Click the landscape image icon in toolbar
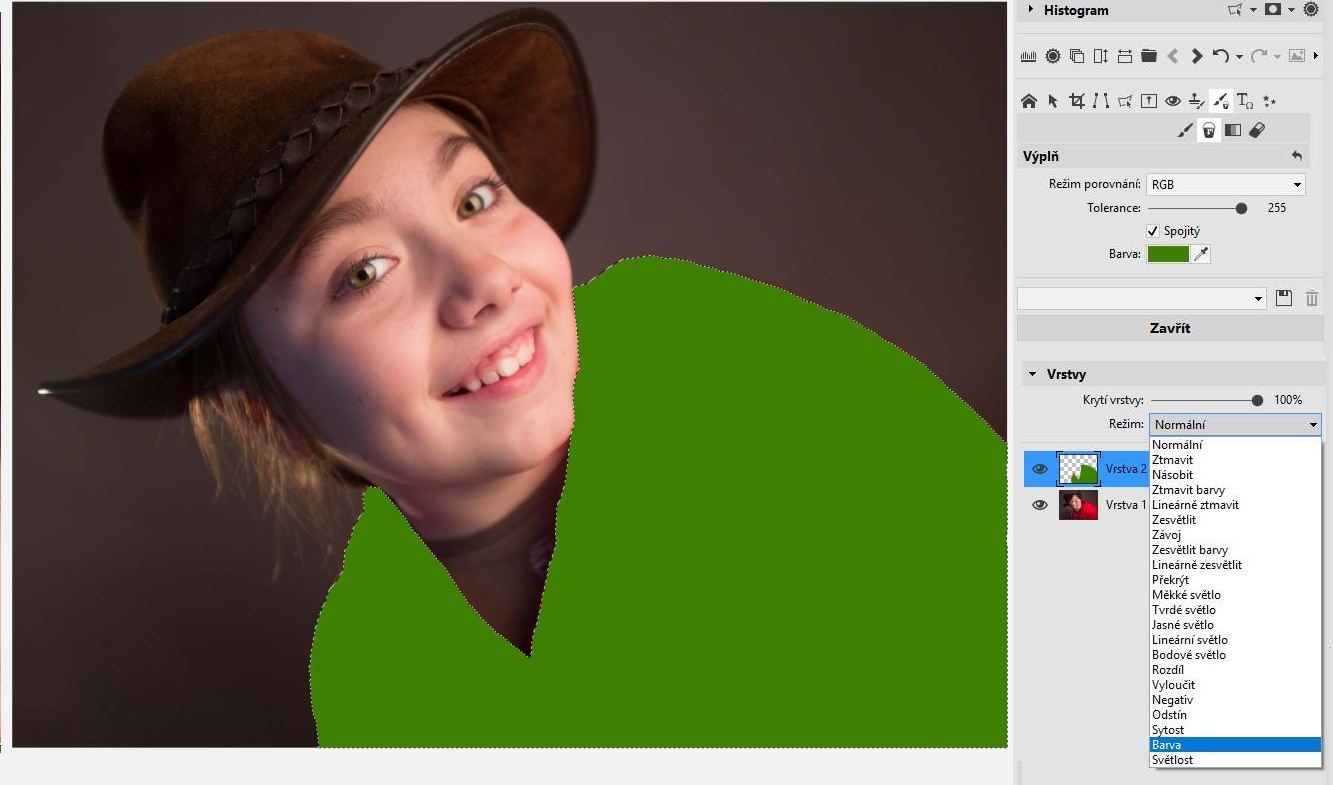 coord(1297,56)
